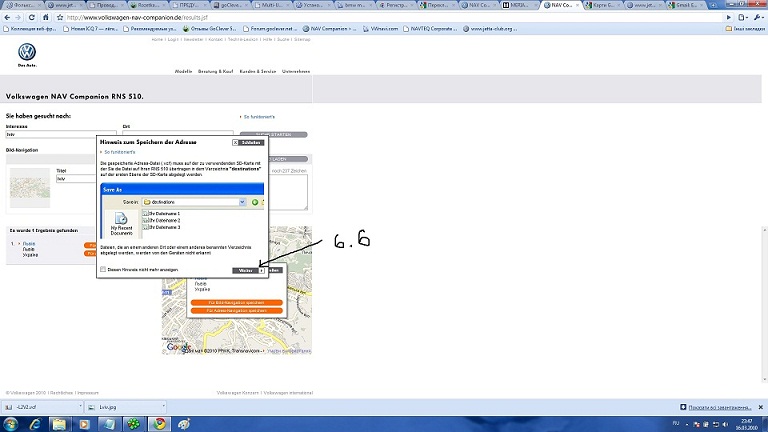Click 'Schließen' to close the hint dialog
768x432 pixels.
pyautogui.click(x=248, y=143)
